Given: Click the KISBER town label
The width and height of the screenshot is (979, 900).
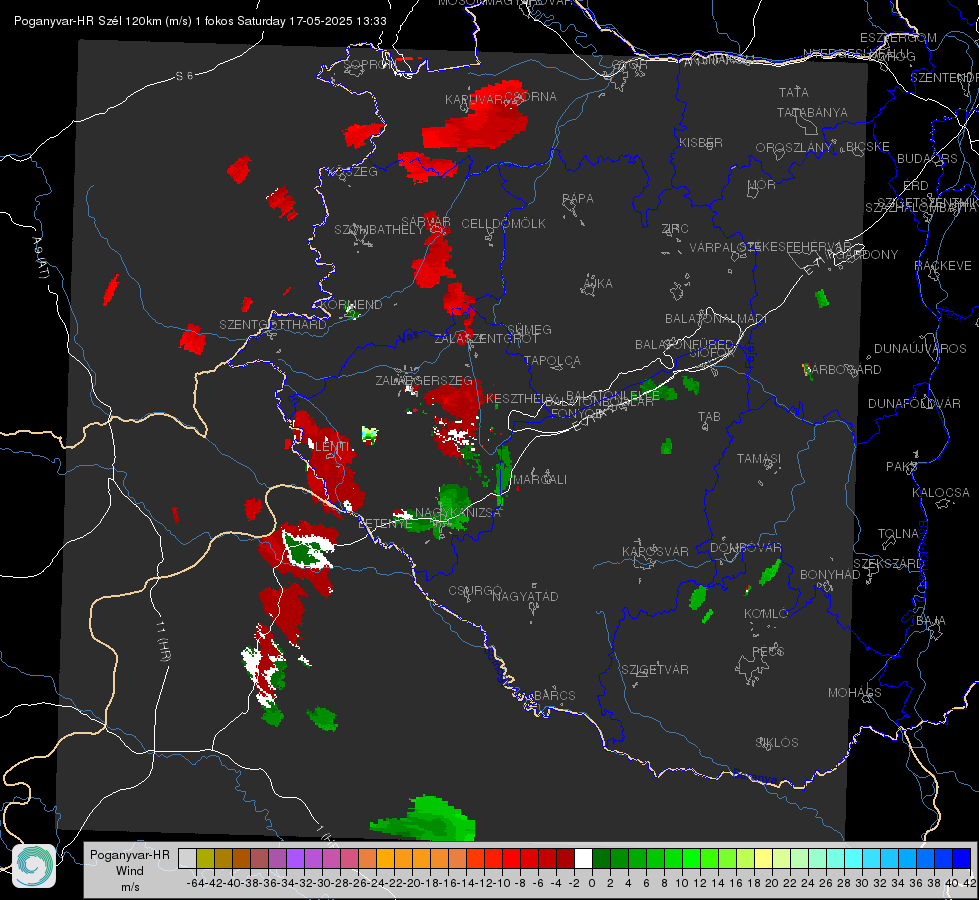Looking at the screenshot, I should [x=701, y=142].
